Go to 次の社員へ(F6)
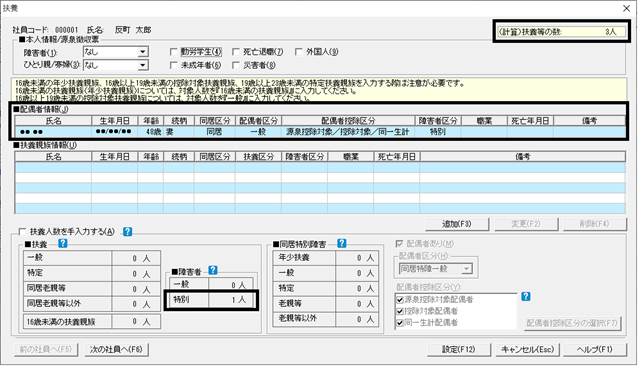 click(x=116, y=349)
